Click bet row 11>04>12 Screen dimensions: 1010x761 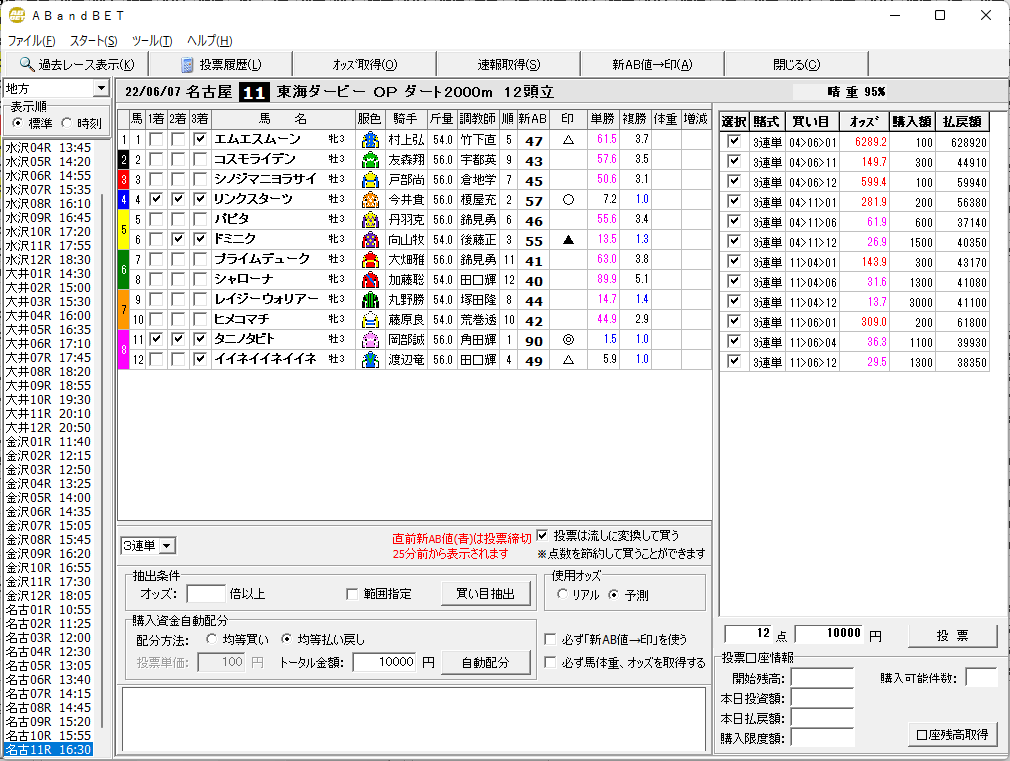click(x=854, y=302)
